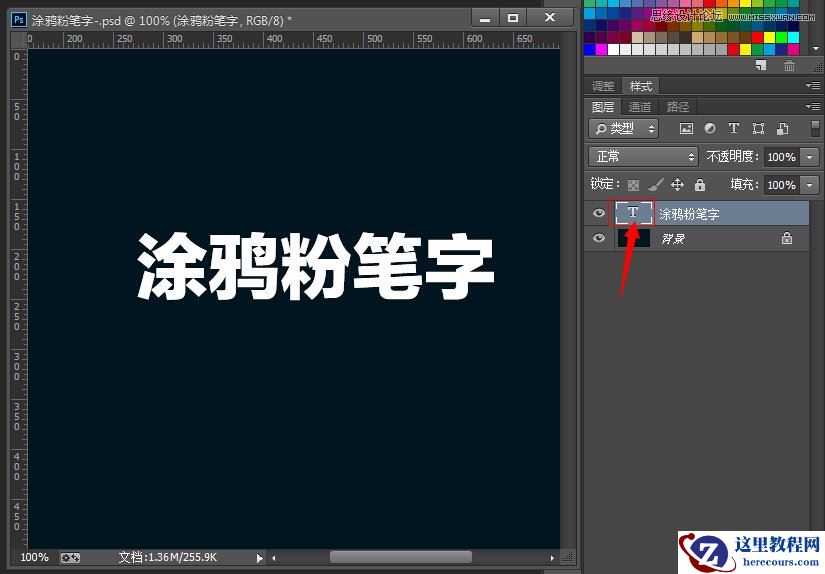Minimize the 涂鸦粉笔字 document window
This screenshot has width=825, height=574.
click(485, 18)
